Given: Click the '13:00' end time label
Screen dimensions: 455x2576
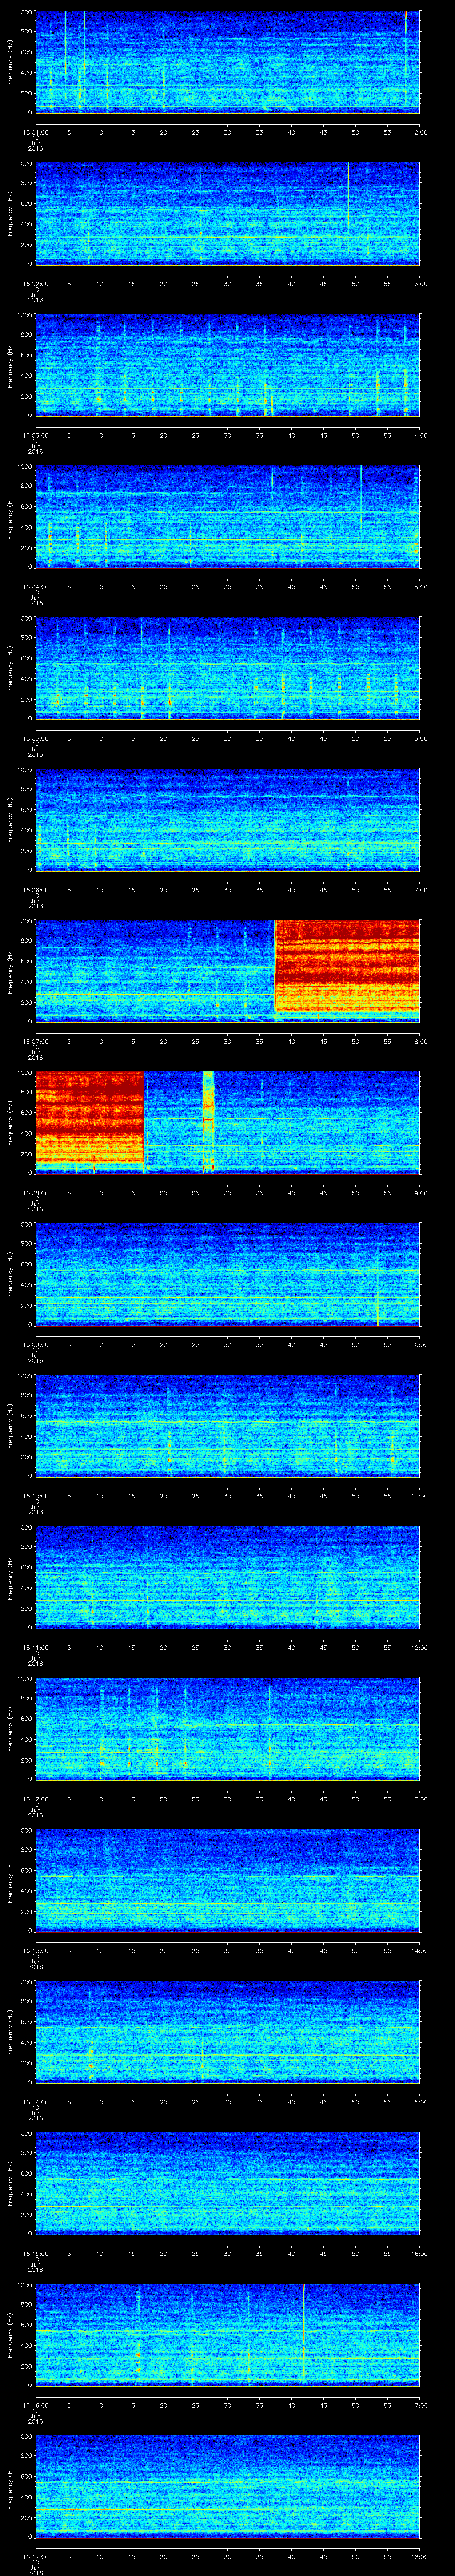Looking at the screenshot, I should click(x=419, y=1799).
